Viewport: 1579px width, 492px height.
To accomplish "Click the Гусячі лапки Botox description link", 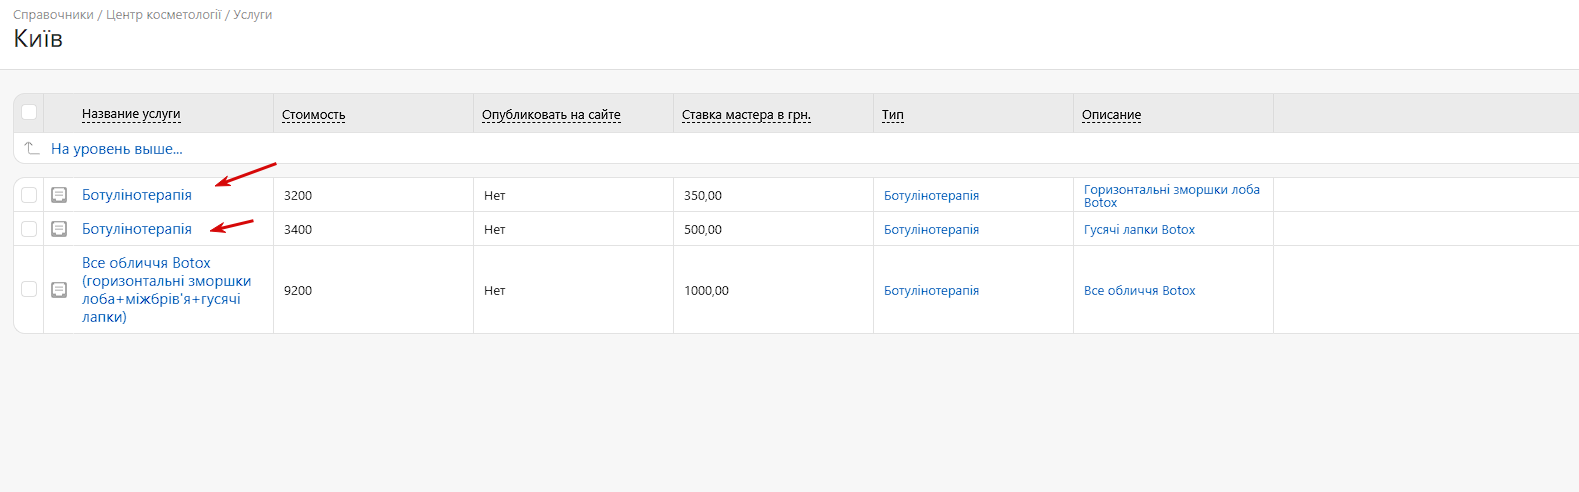I will [1139, 230].
